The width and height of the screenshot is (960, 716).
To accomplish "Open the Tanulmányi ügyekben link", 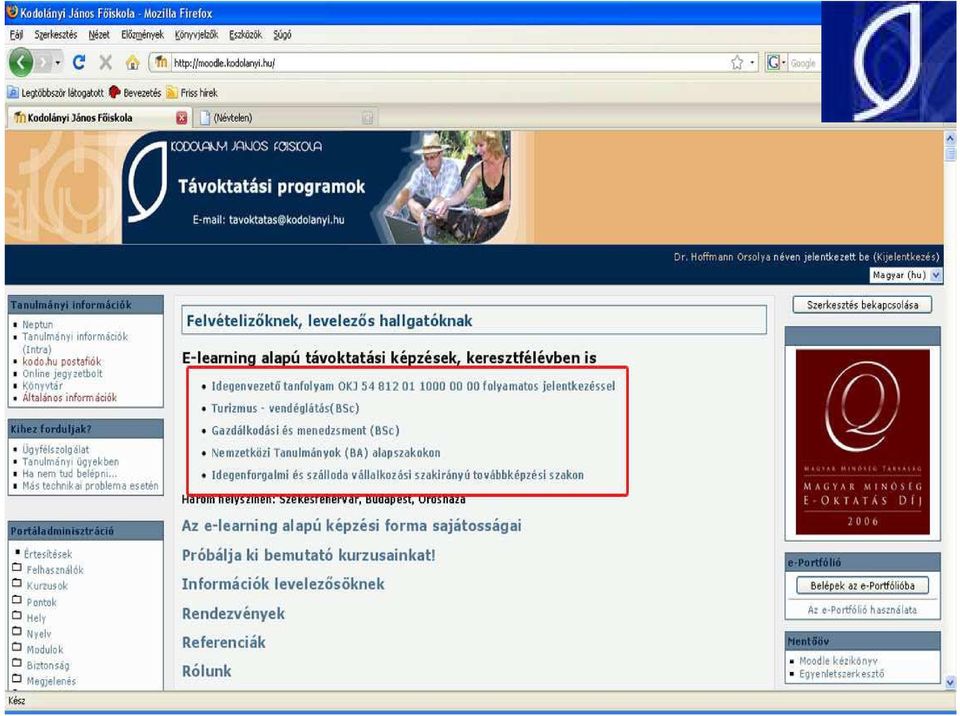I will click(x=70, y=462).
